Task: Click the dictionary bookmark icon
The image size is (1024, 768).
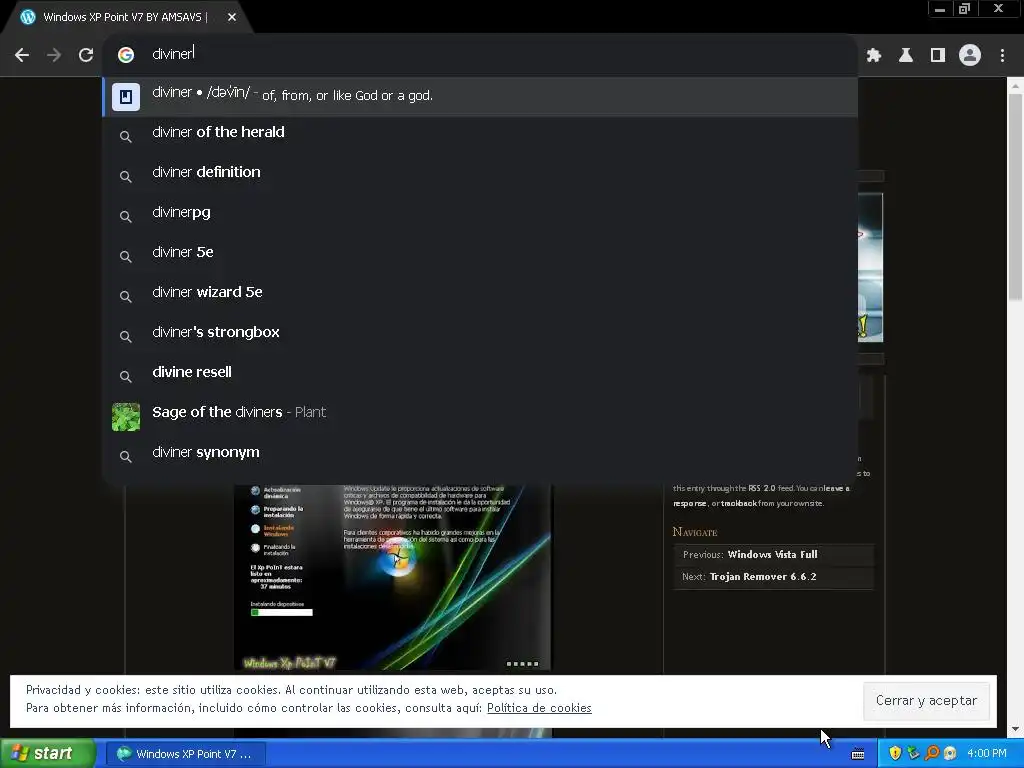Action: [x=126, y=97]
